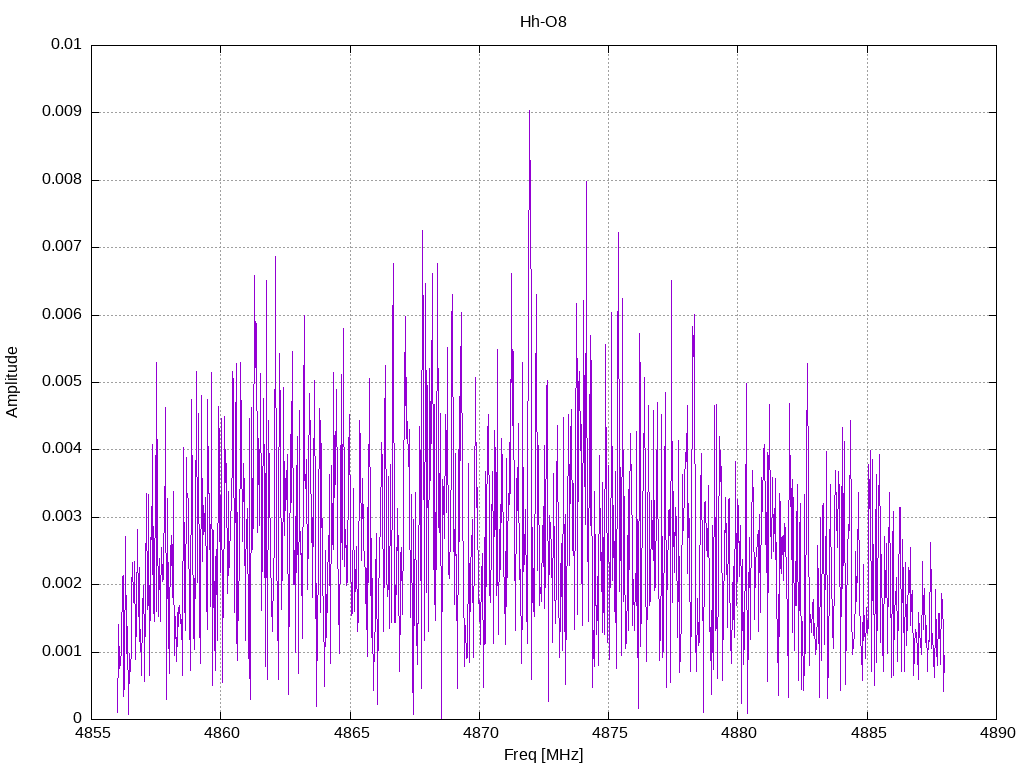Click the 0.002 y-axis tick label
1024x768 pixels.
pos(62,584)
